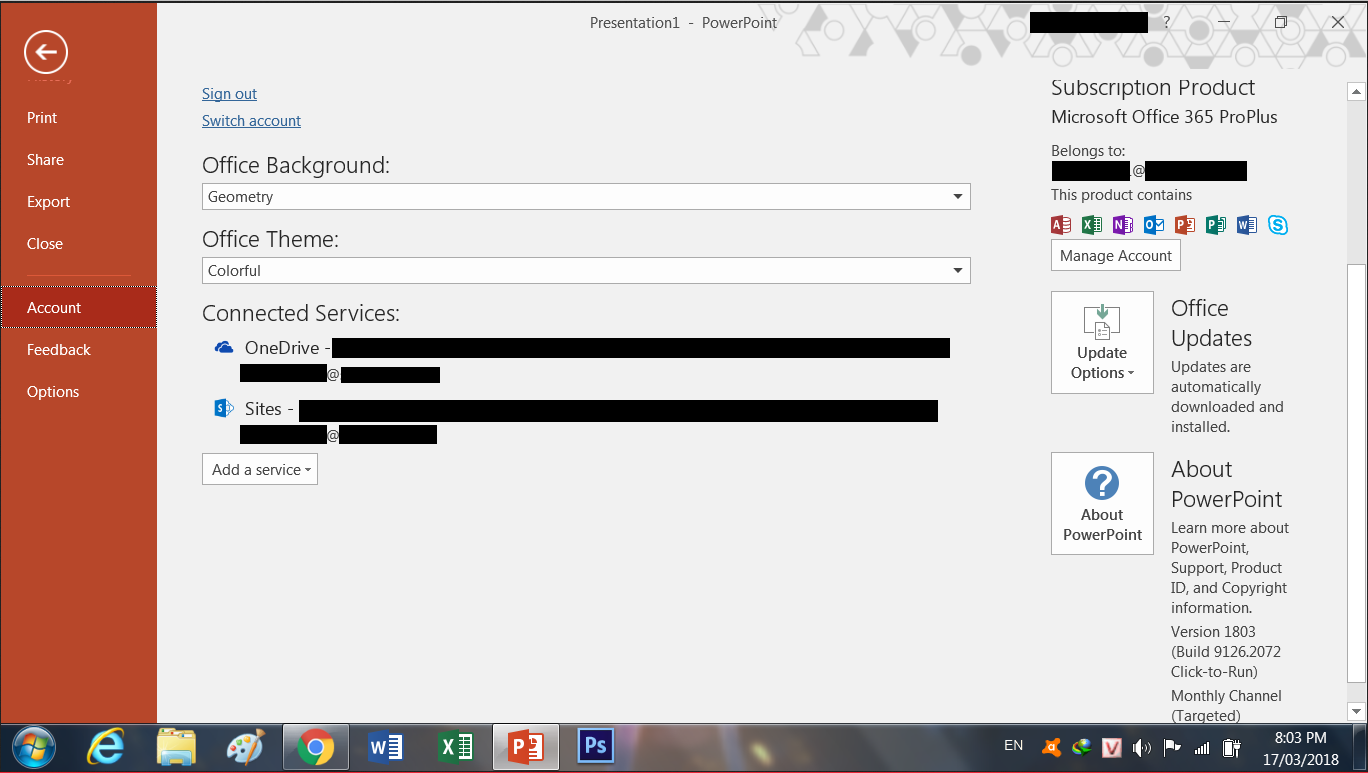This screenshot has height=773, width=1368.
Task: Select the Account menu item
Action: click(78, 308)
